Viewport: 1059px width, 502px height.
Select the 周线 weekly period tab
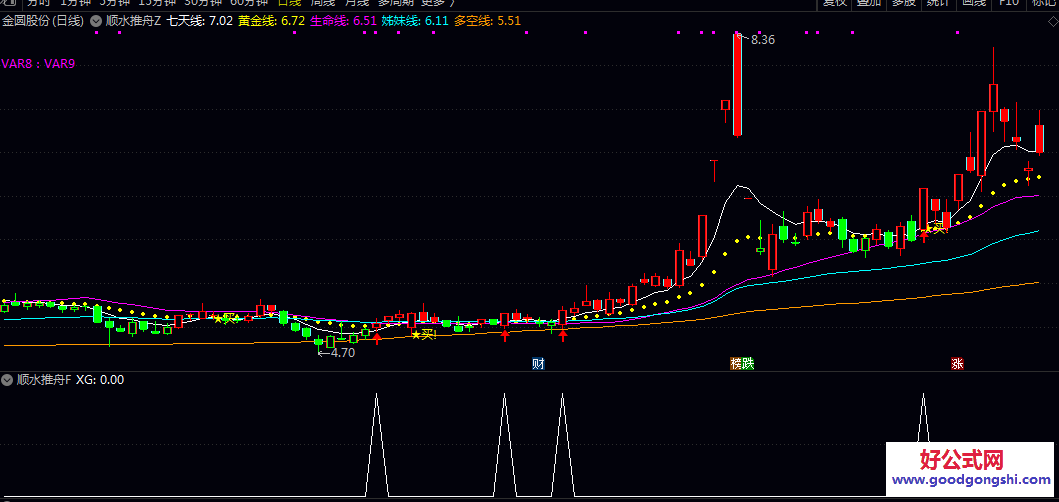pyautogui.click(x=324, y=3)
